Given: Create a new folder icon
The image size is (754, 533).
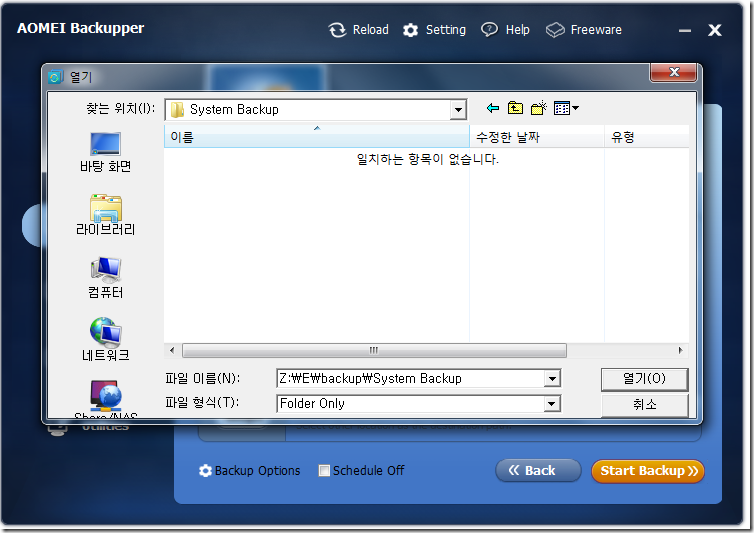Looking at the screenshot, I should [539, 108].
